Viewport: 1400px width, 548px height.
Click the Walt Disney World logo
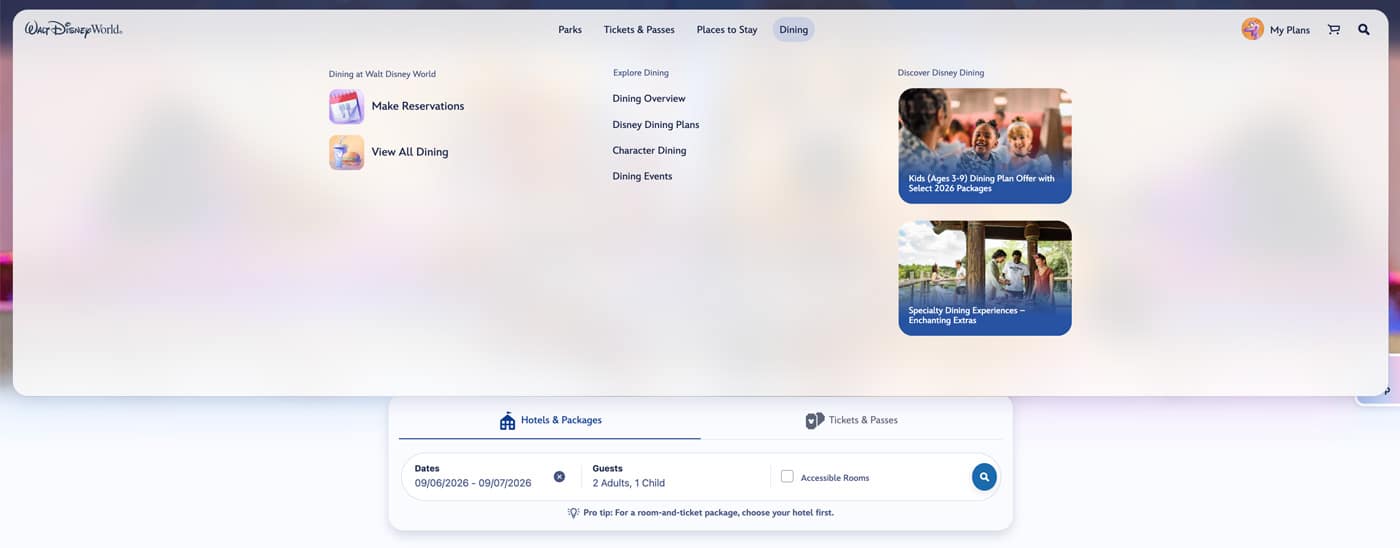[74, 30]
